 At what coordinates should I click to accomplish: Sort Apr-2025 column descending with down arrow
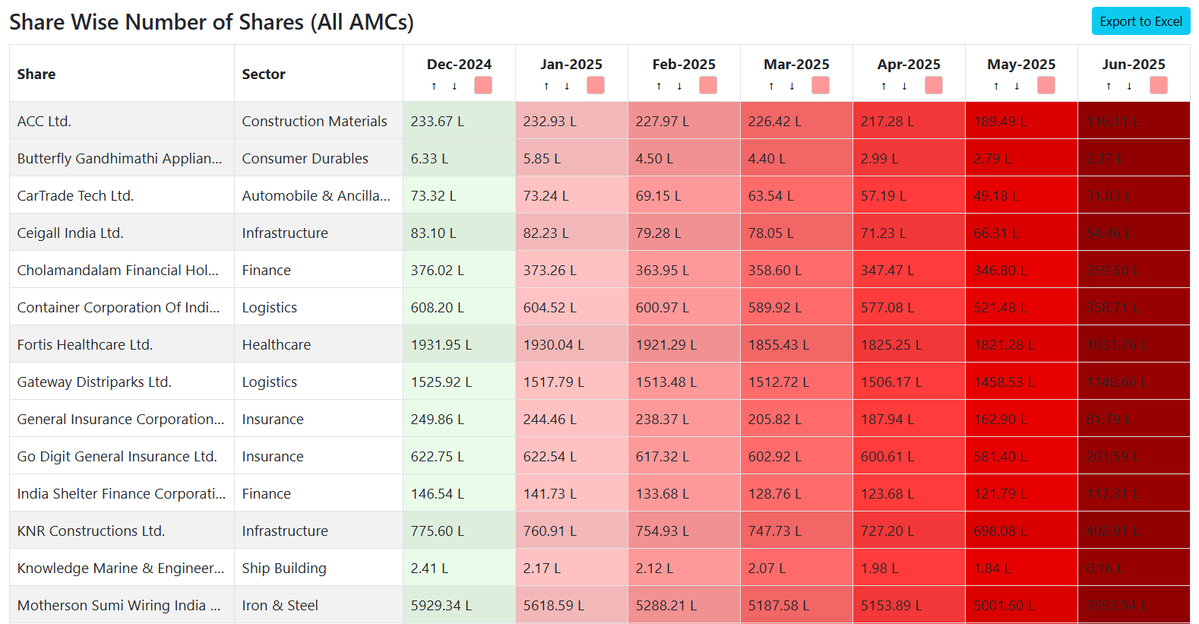(905, 86)
